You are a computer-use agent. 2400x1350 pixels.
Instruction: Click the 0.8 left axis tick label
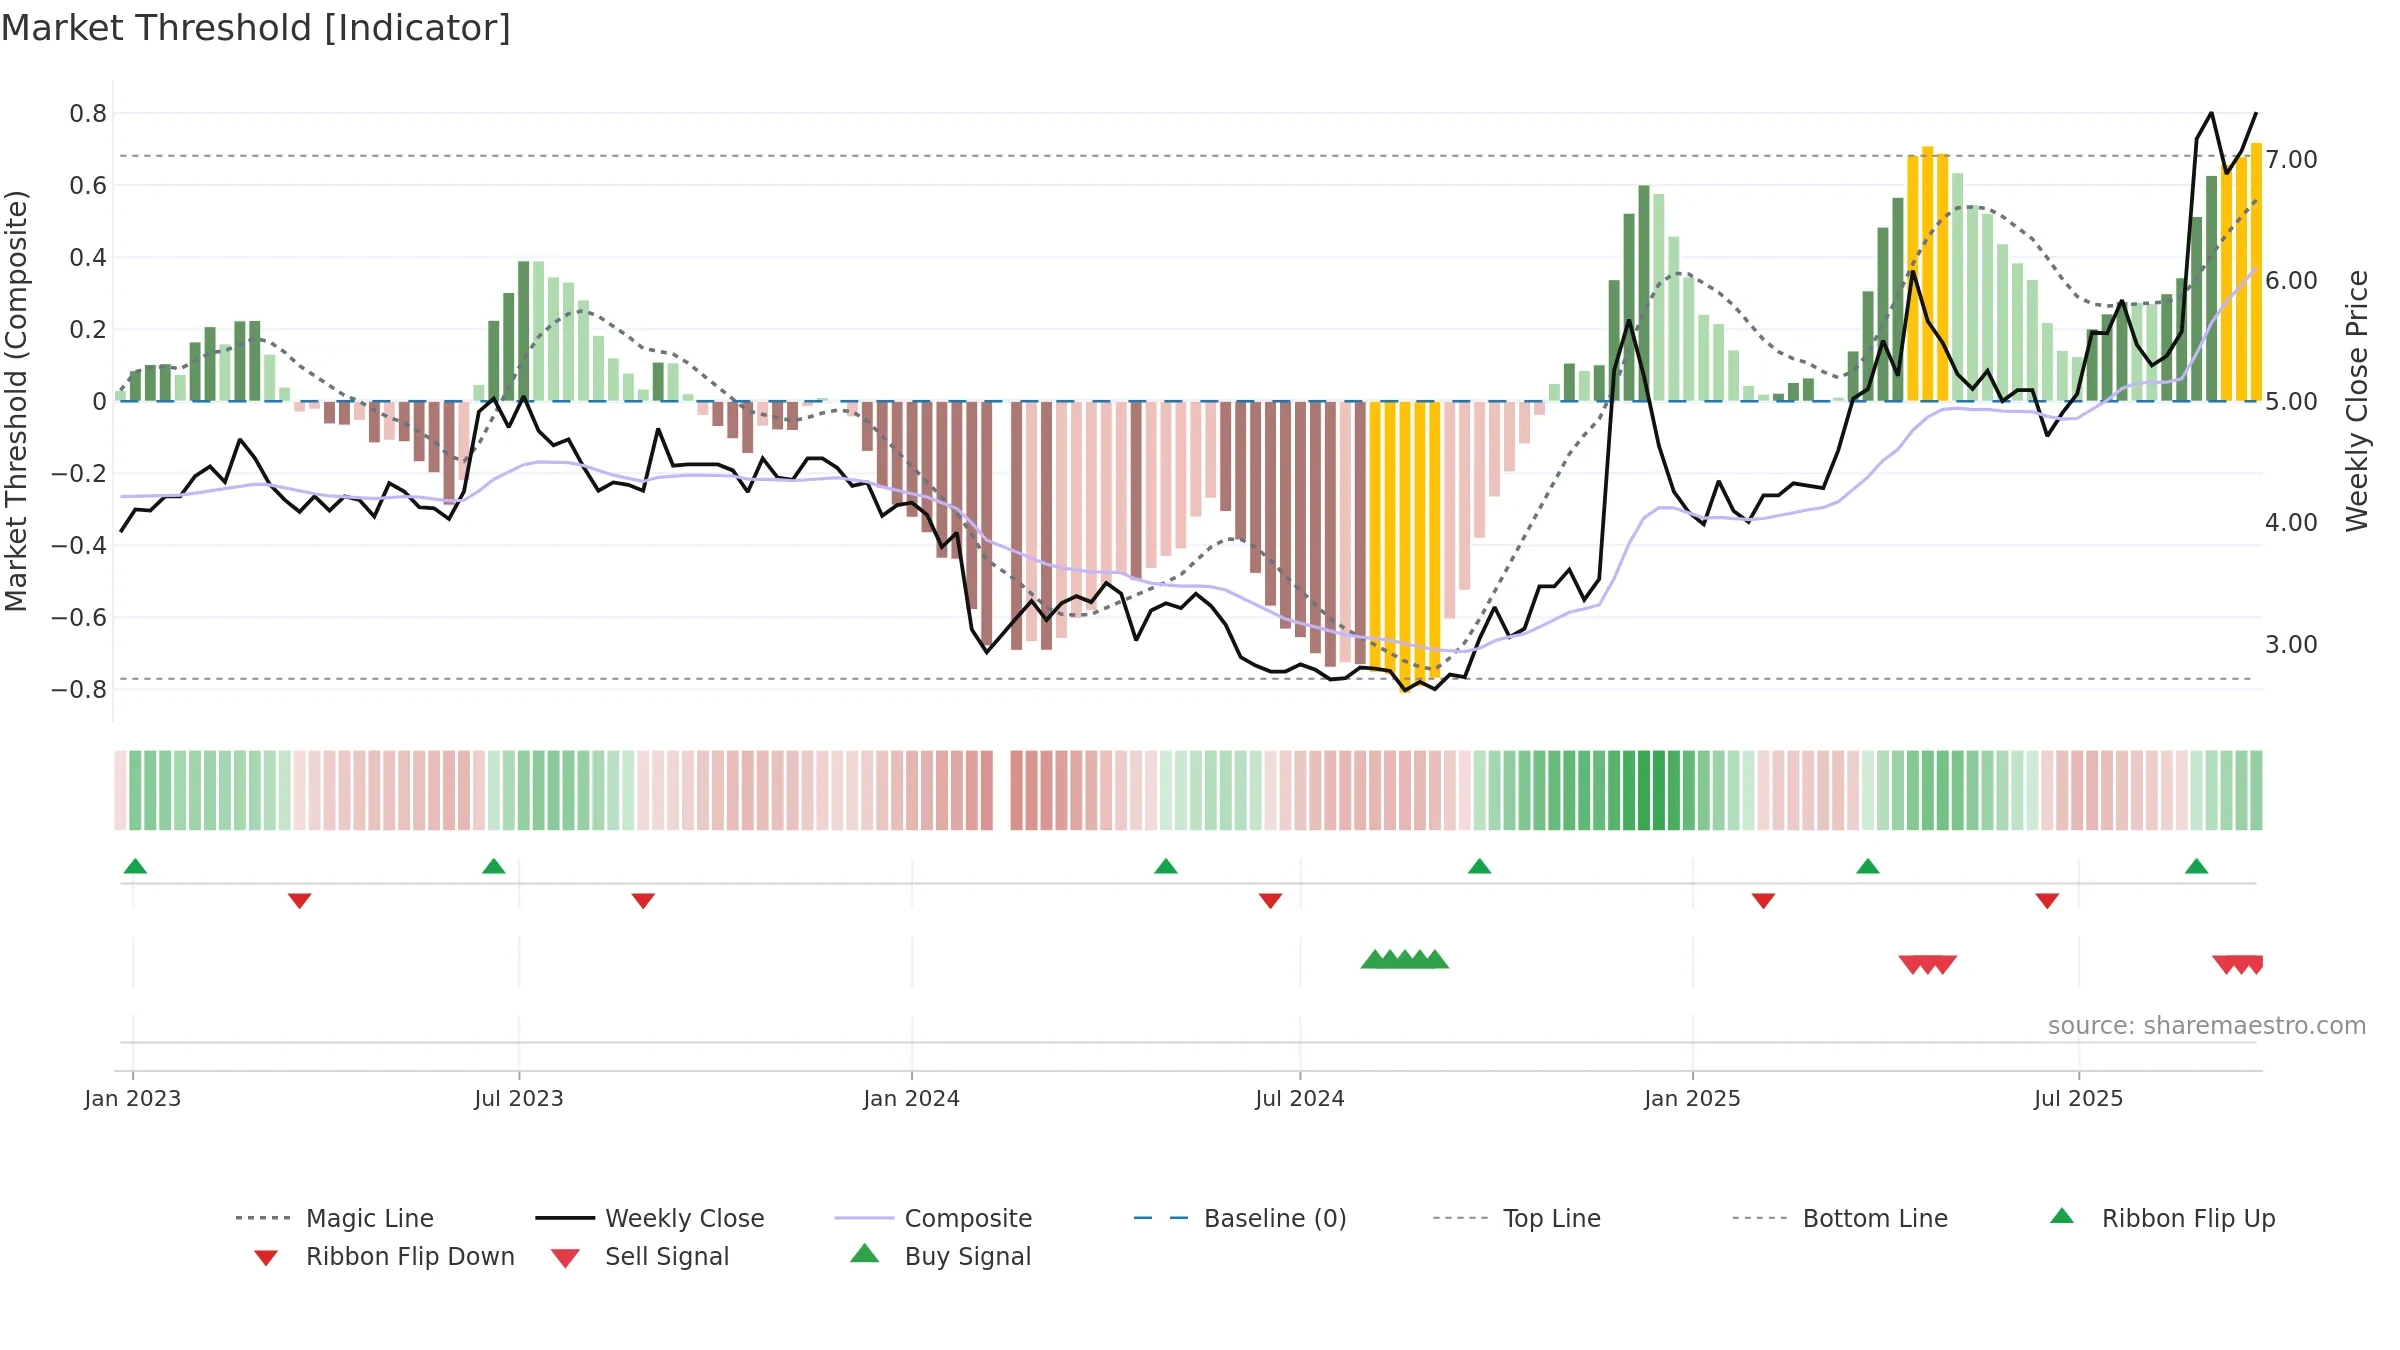coord(88,113)
